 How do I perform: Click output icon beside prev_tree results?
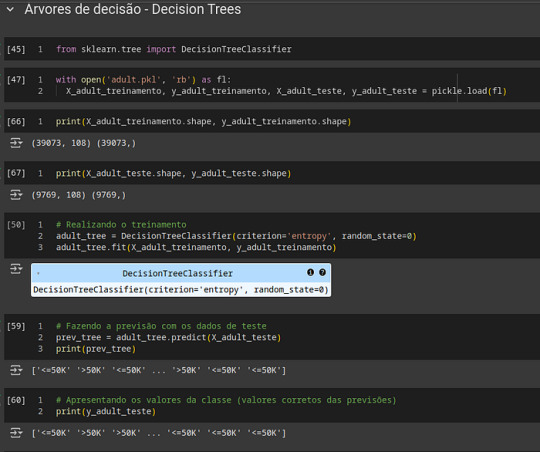click(x=16, y=370)
